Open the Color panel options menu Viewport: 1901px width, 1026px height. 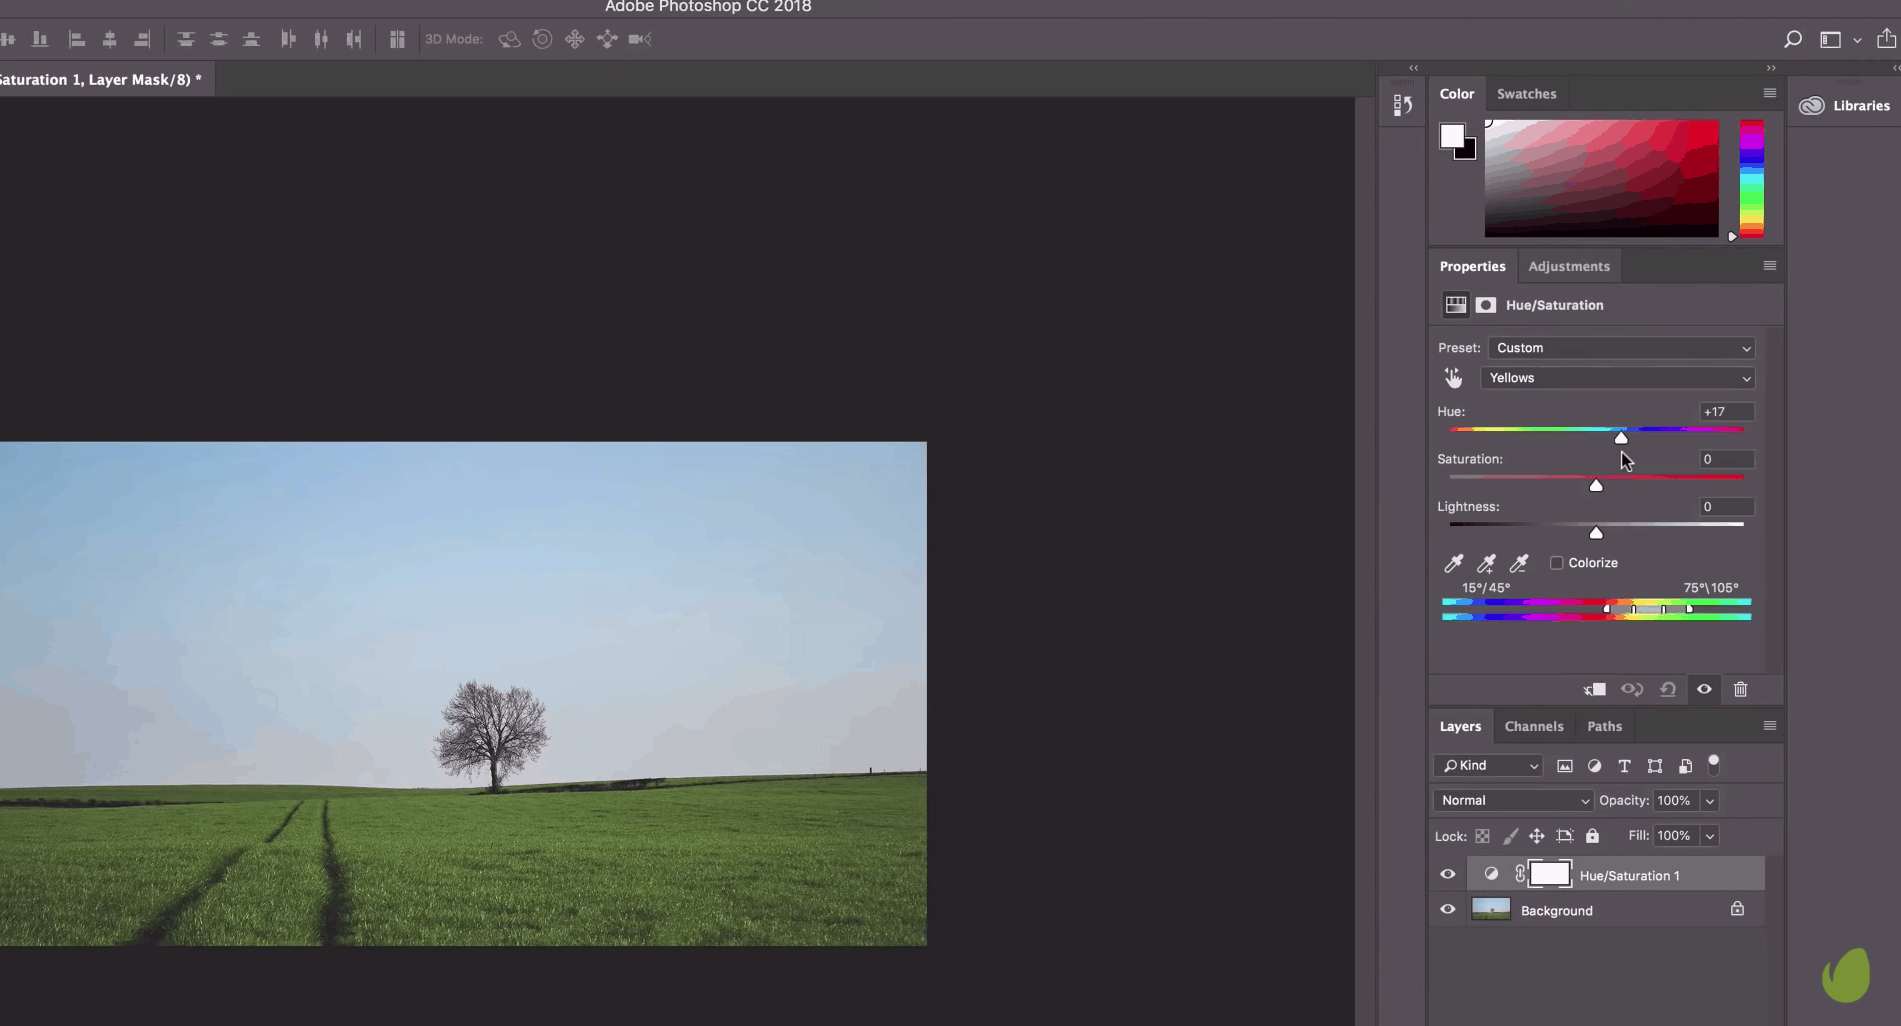[x=1770, y=93]
